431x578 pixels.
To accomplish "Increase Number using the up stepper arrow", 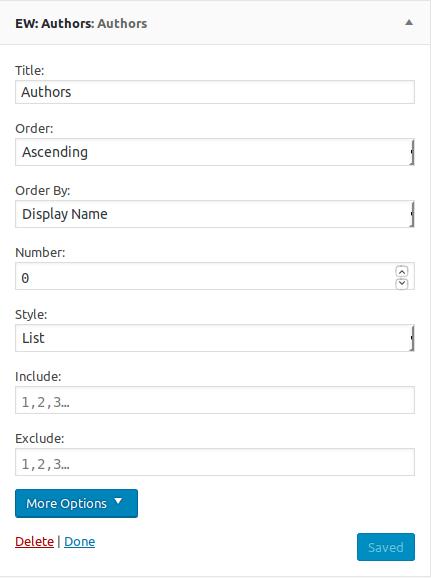I will point(402,272).
